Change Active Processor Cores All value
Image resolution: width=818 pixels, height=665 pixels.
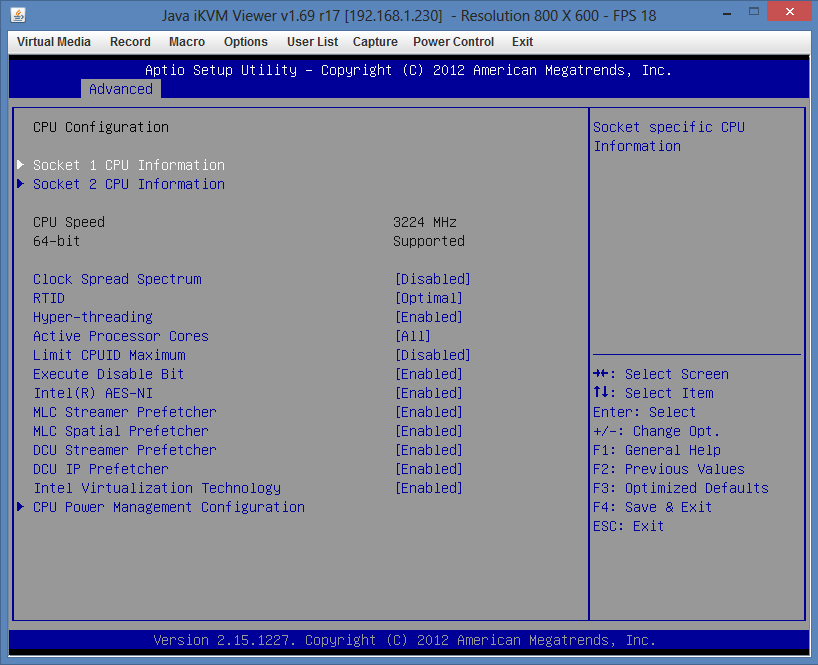point(413,336)
